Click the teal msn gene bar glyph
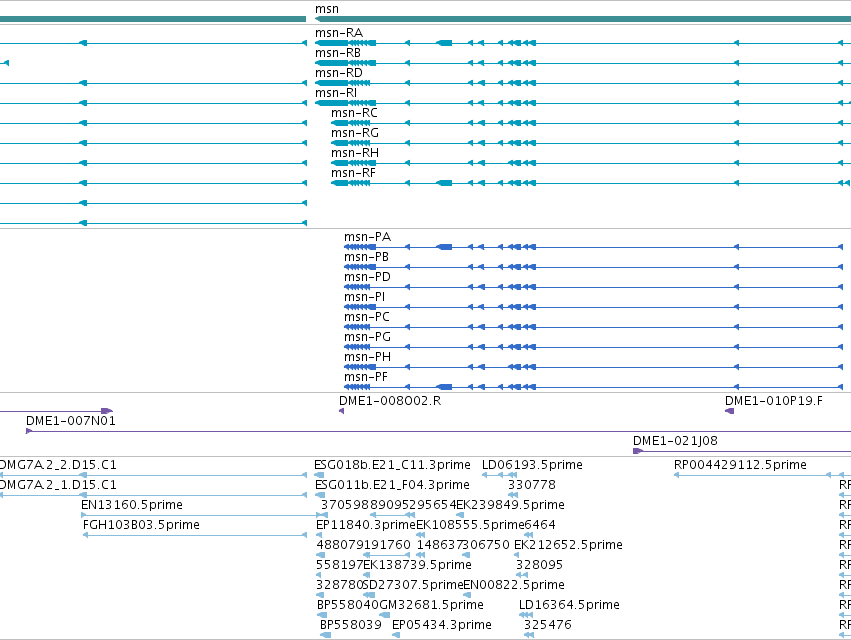The width and height of the screenshot is (851, 640). 582,20
